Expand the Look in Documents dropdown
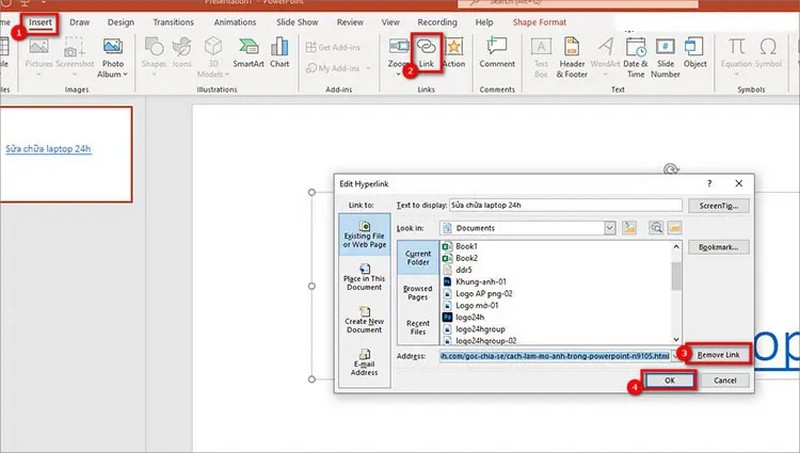The image size is (800, 453). pyautogui.click(x=609, y=228)
